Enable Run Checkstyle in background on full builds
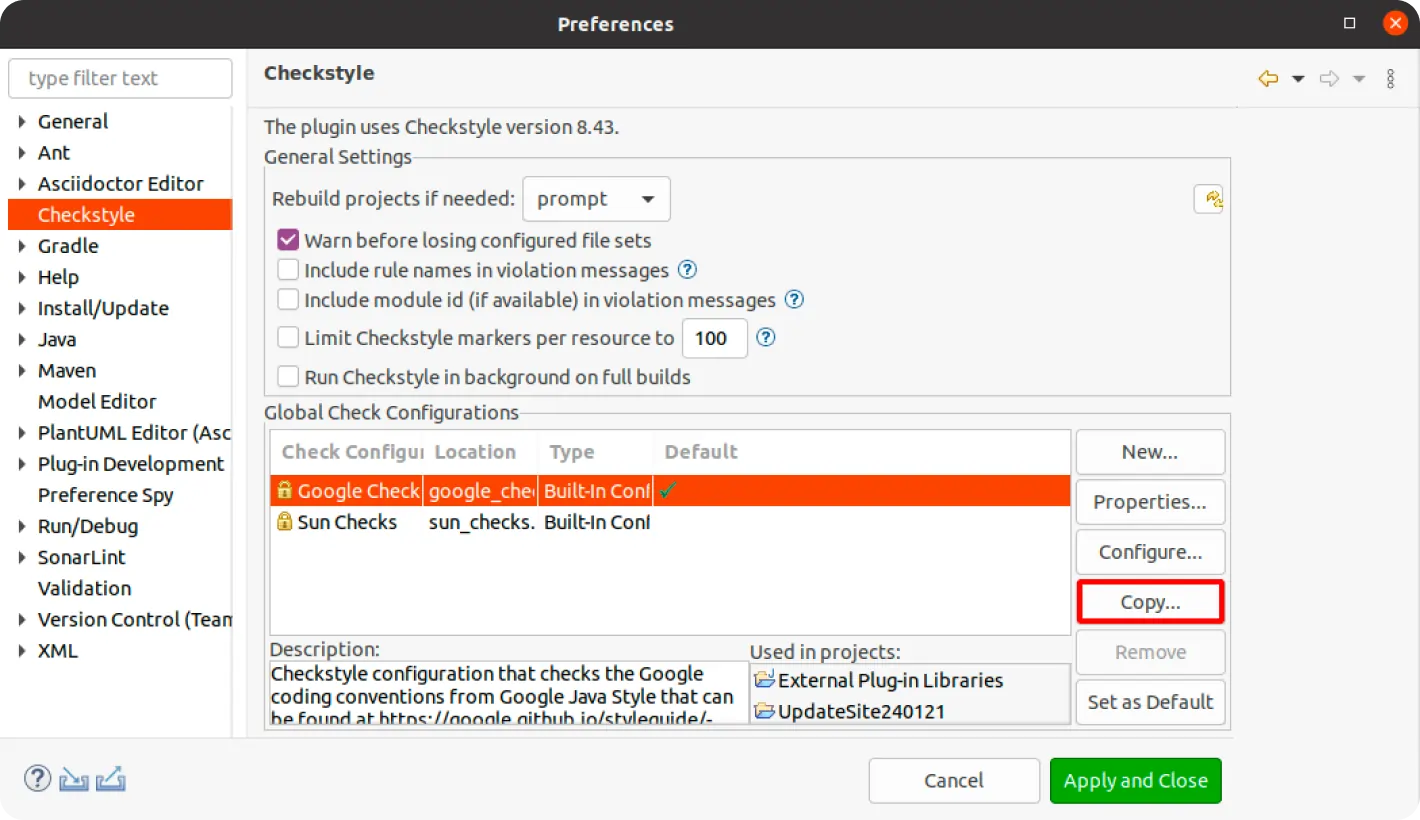Viewport: 1420px width, 820px height. click(288, 377)
